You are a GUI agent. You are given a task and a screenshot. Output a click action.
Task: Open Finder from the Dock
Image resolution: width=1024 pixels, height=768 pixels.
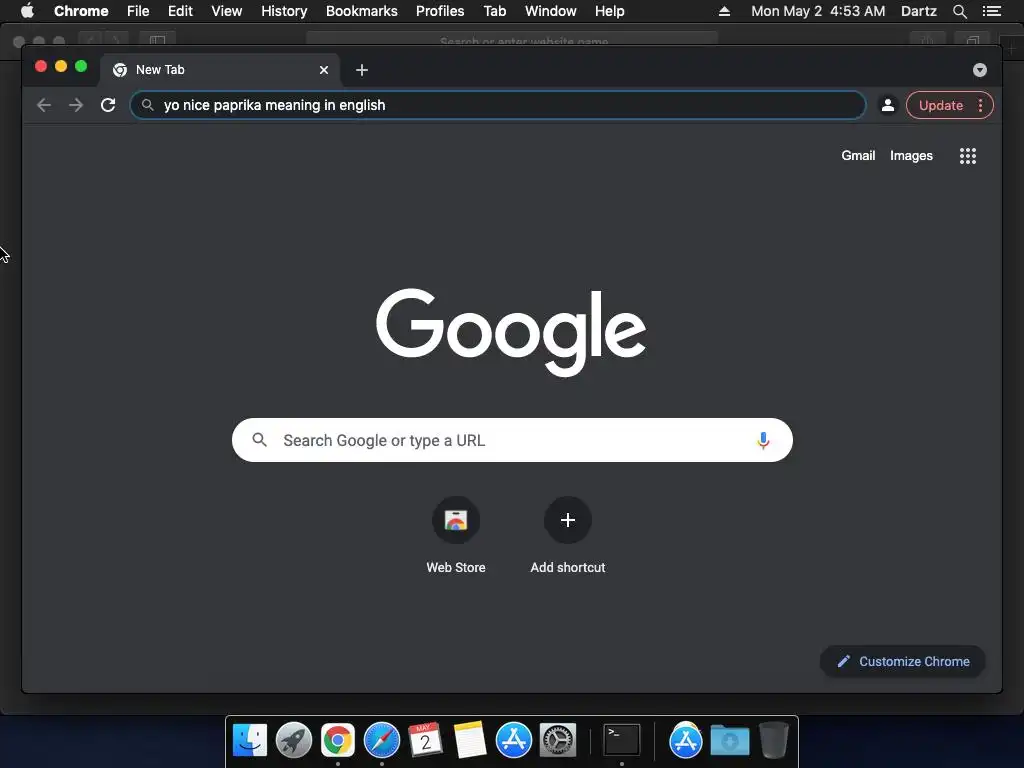250,740
